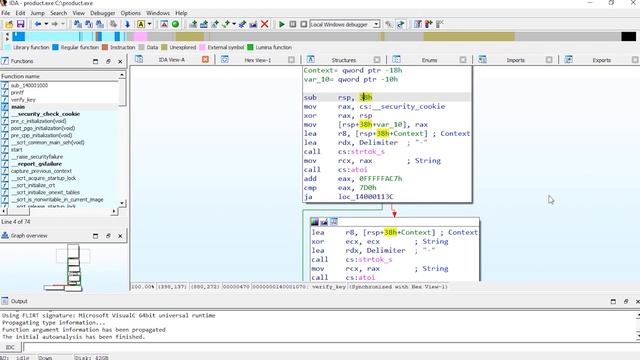Terminate the process with the stop icon
The width and height of the screenshot is (640, 360).
click(304, 24)
